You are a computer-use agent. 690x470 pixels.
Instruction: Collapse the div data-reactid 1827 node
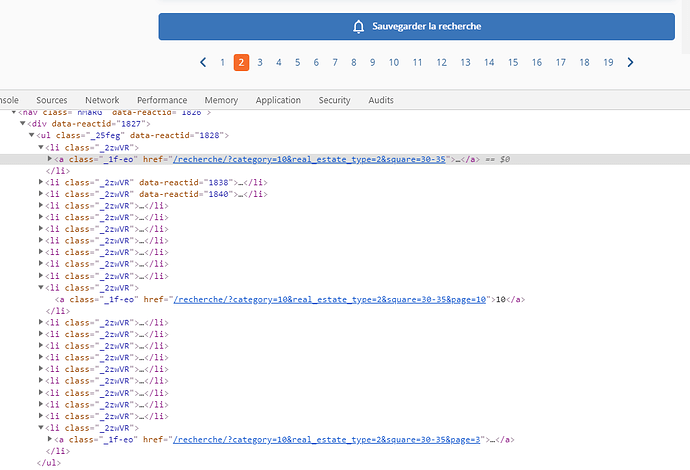pos(22,124)
